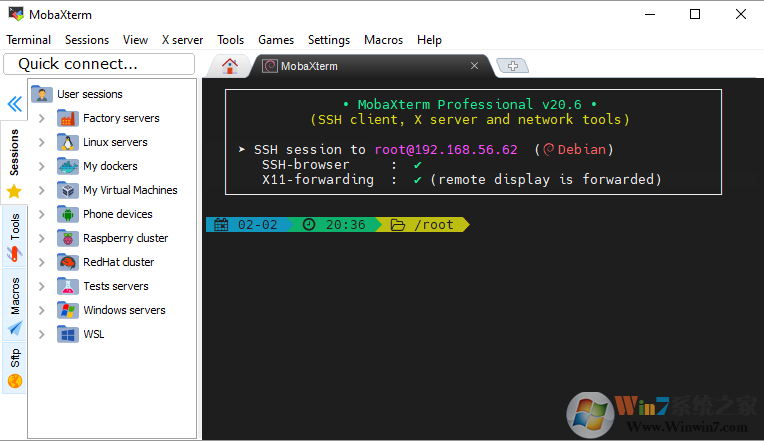Screen dimensions: 764x441
Task: Click the Phone devices Android icon
Action: (x=68, y=214)
